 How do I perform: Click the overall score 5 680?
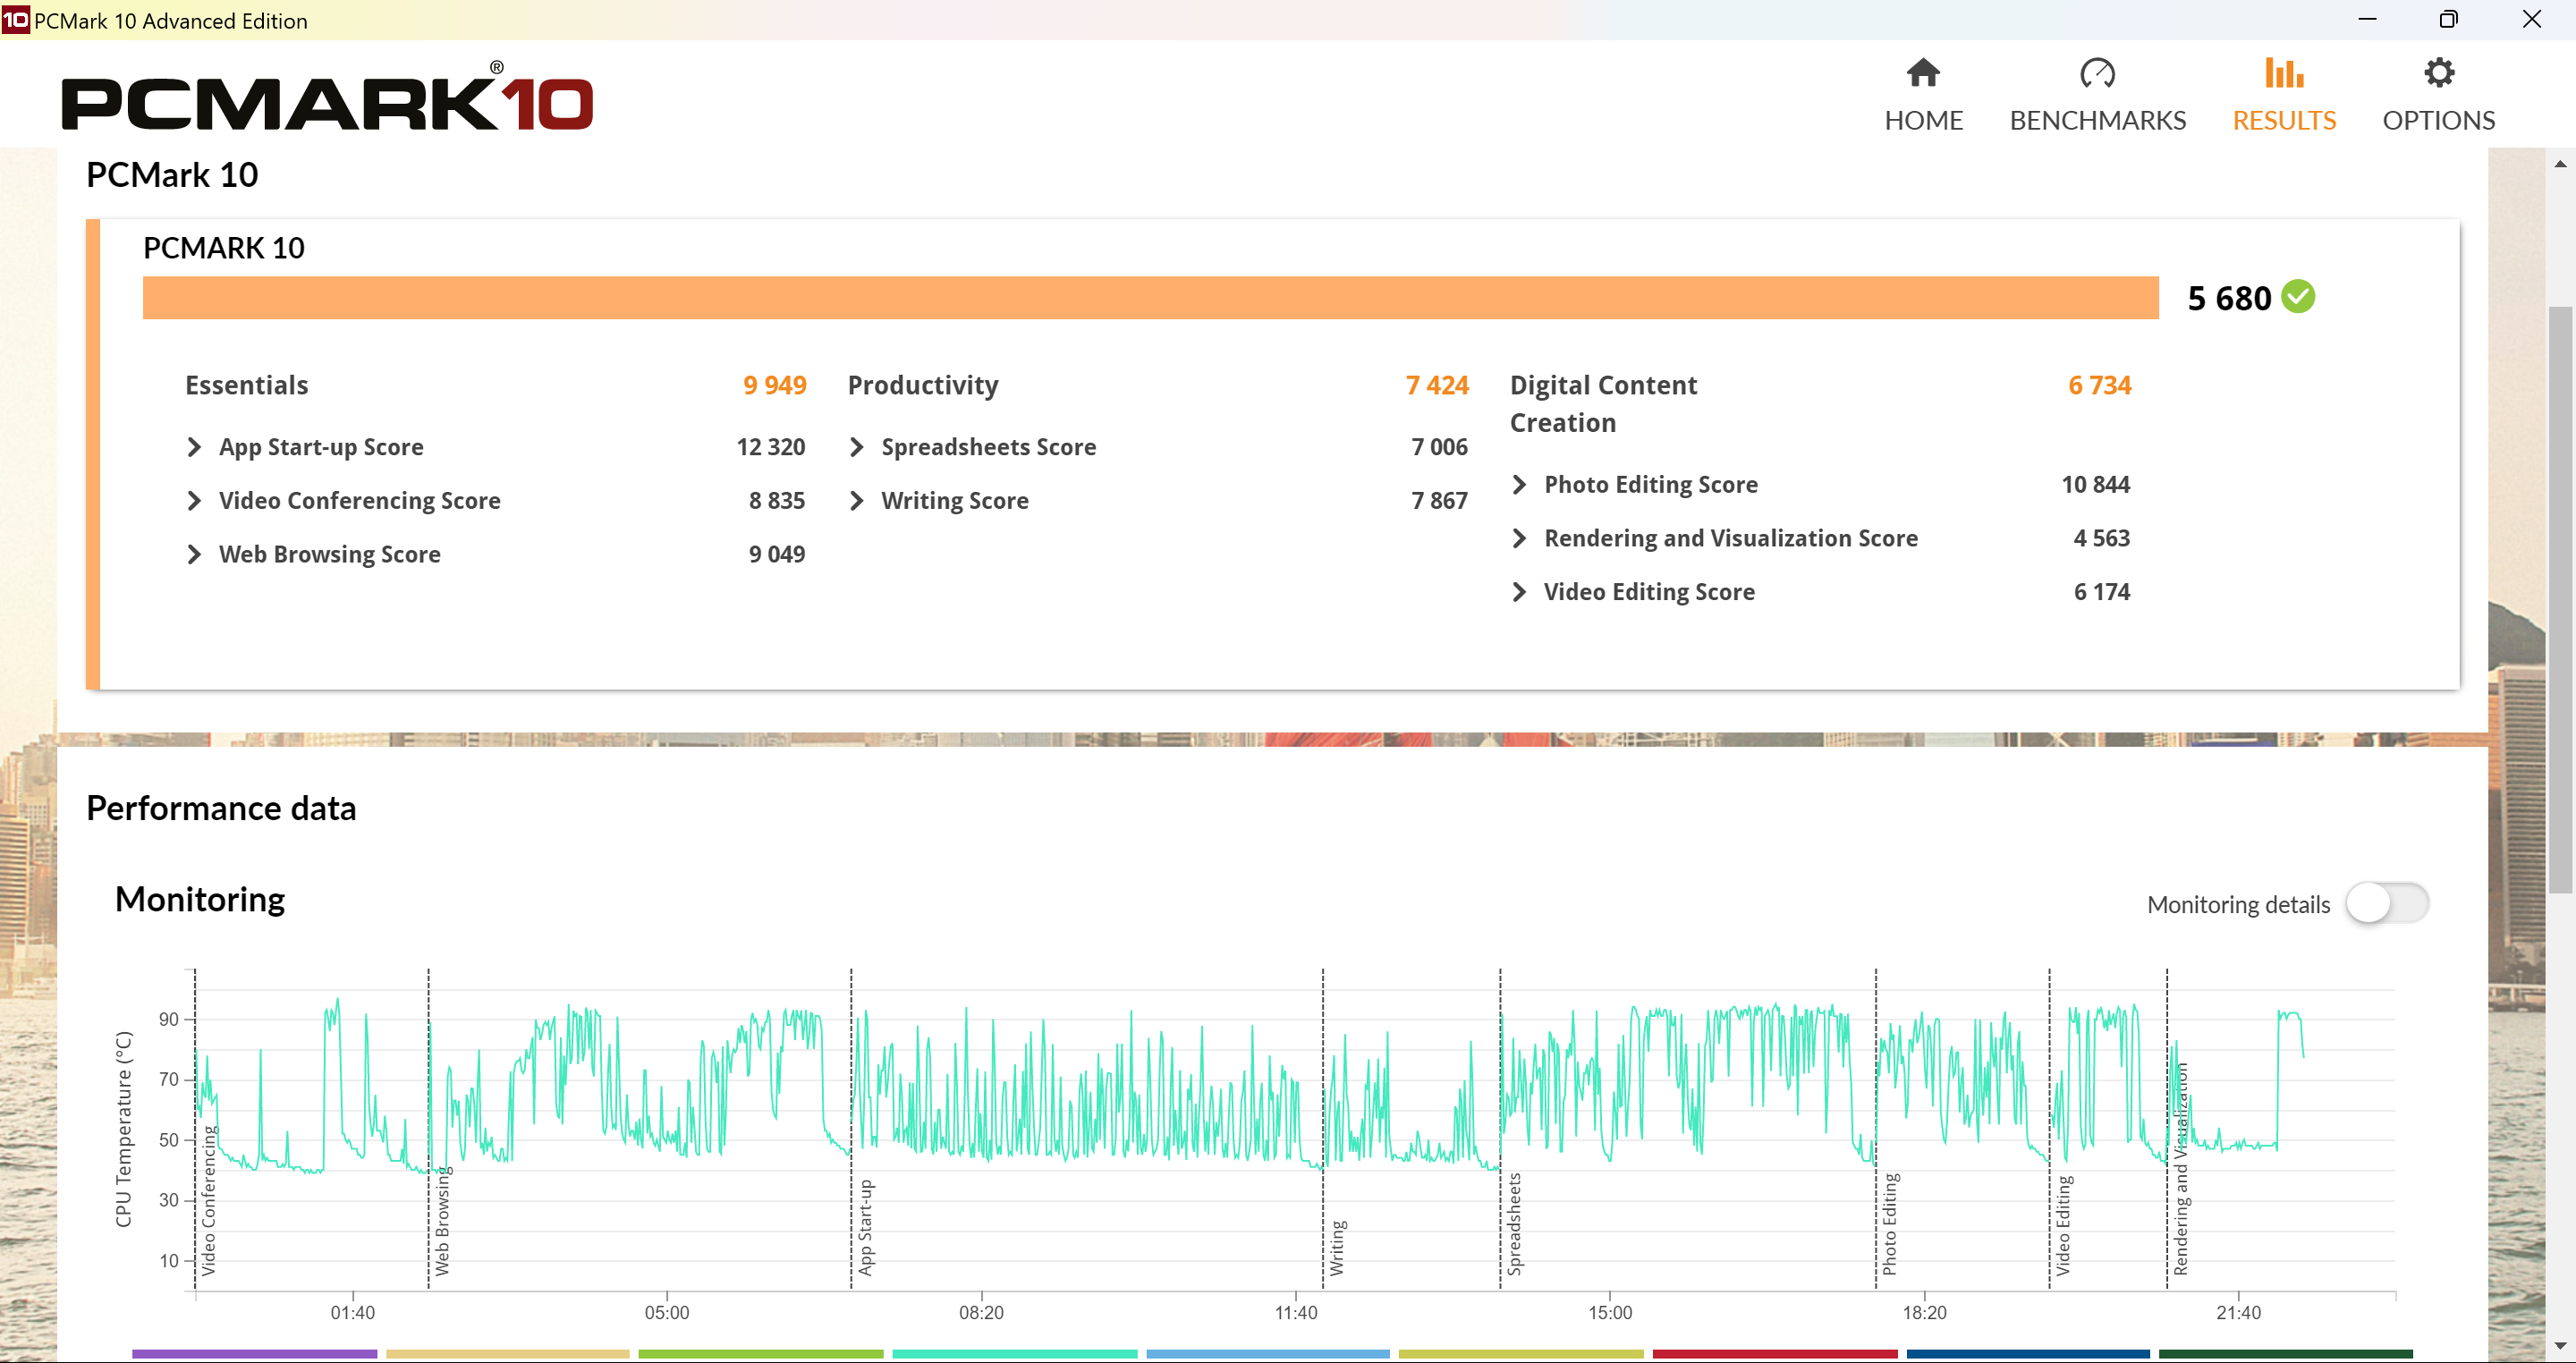2229,298
